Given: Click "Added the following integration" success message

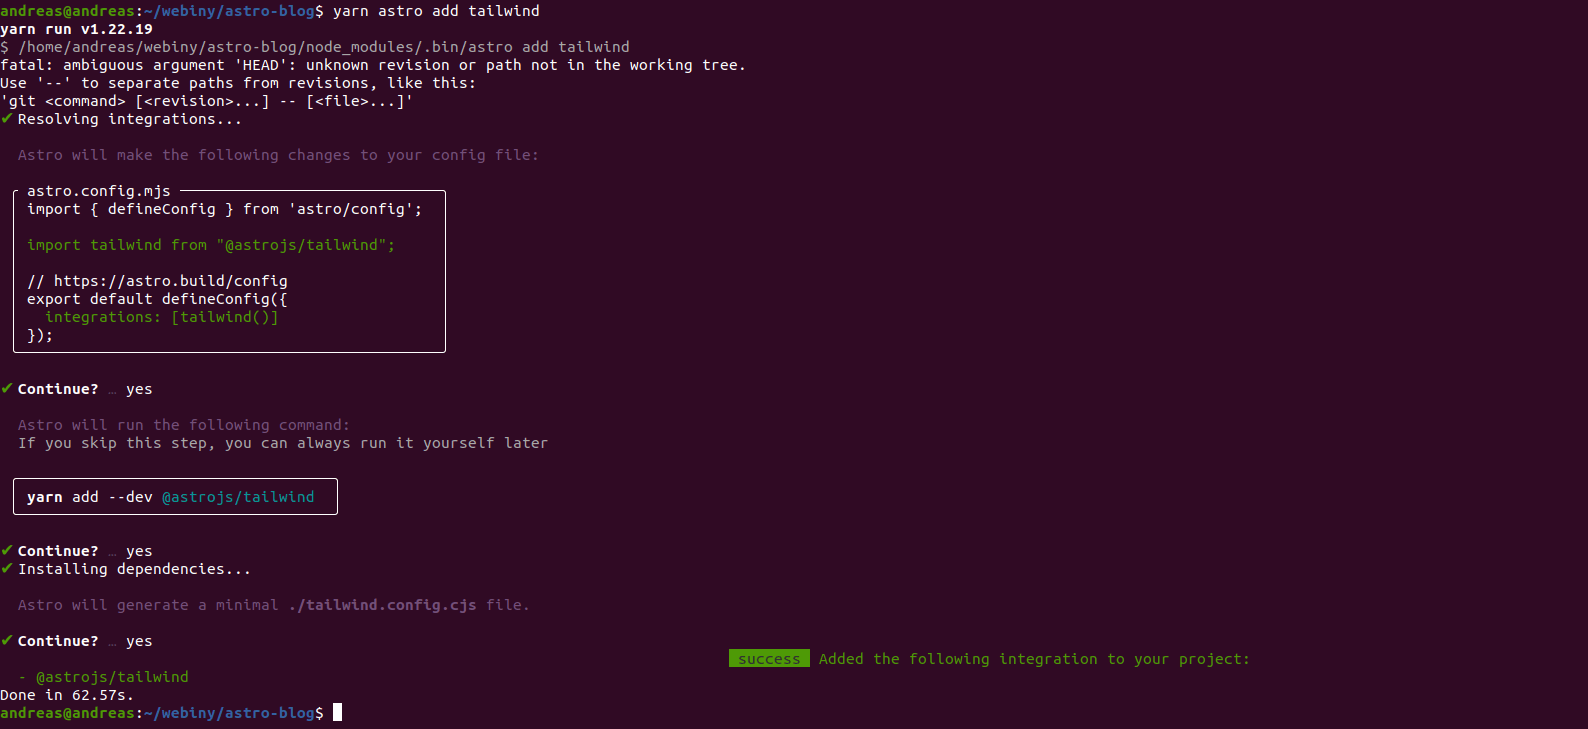Looking at the screenshot, I should [x=1034, y=659].
